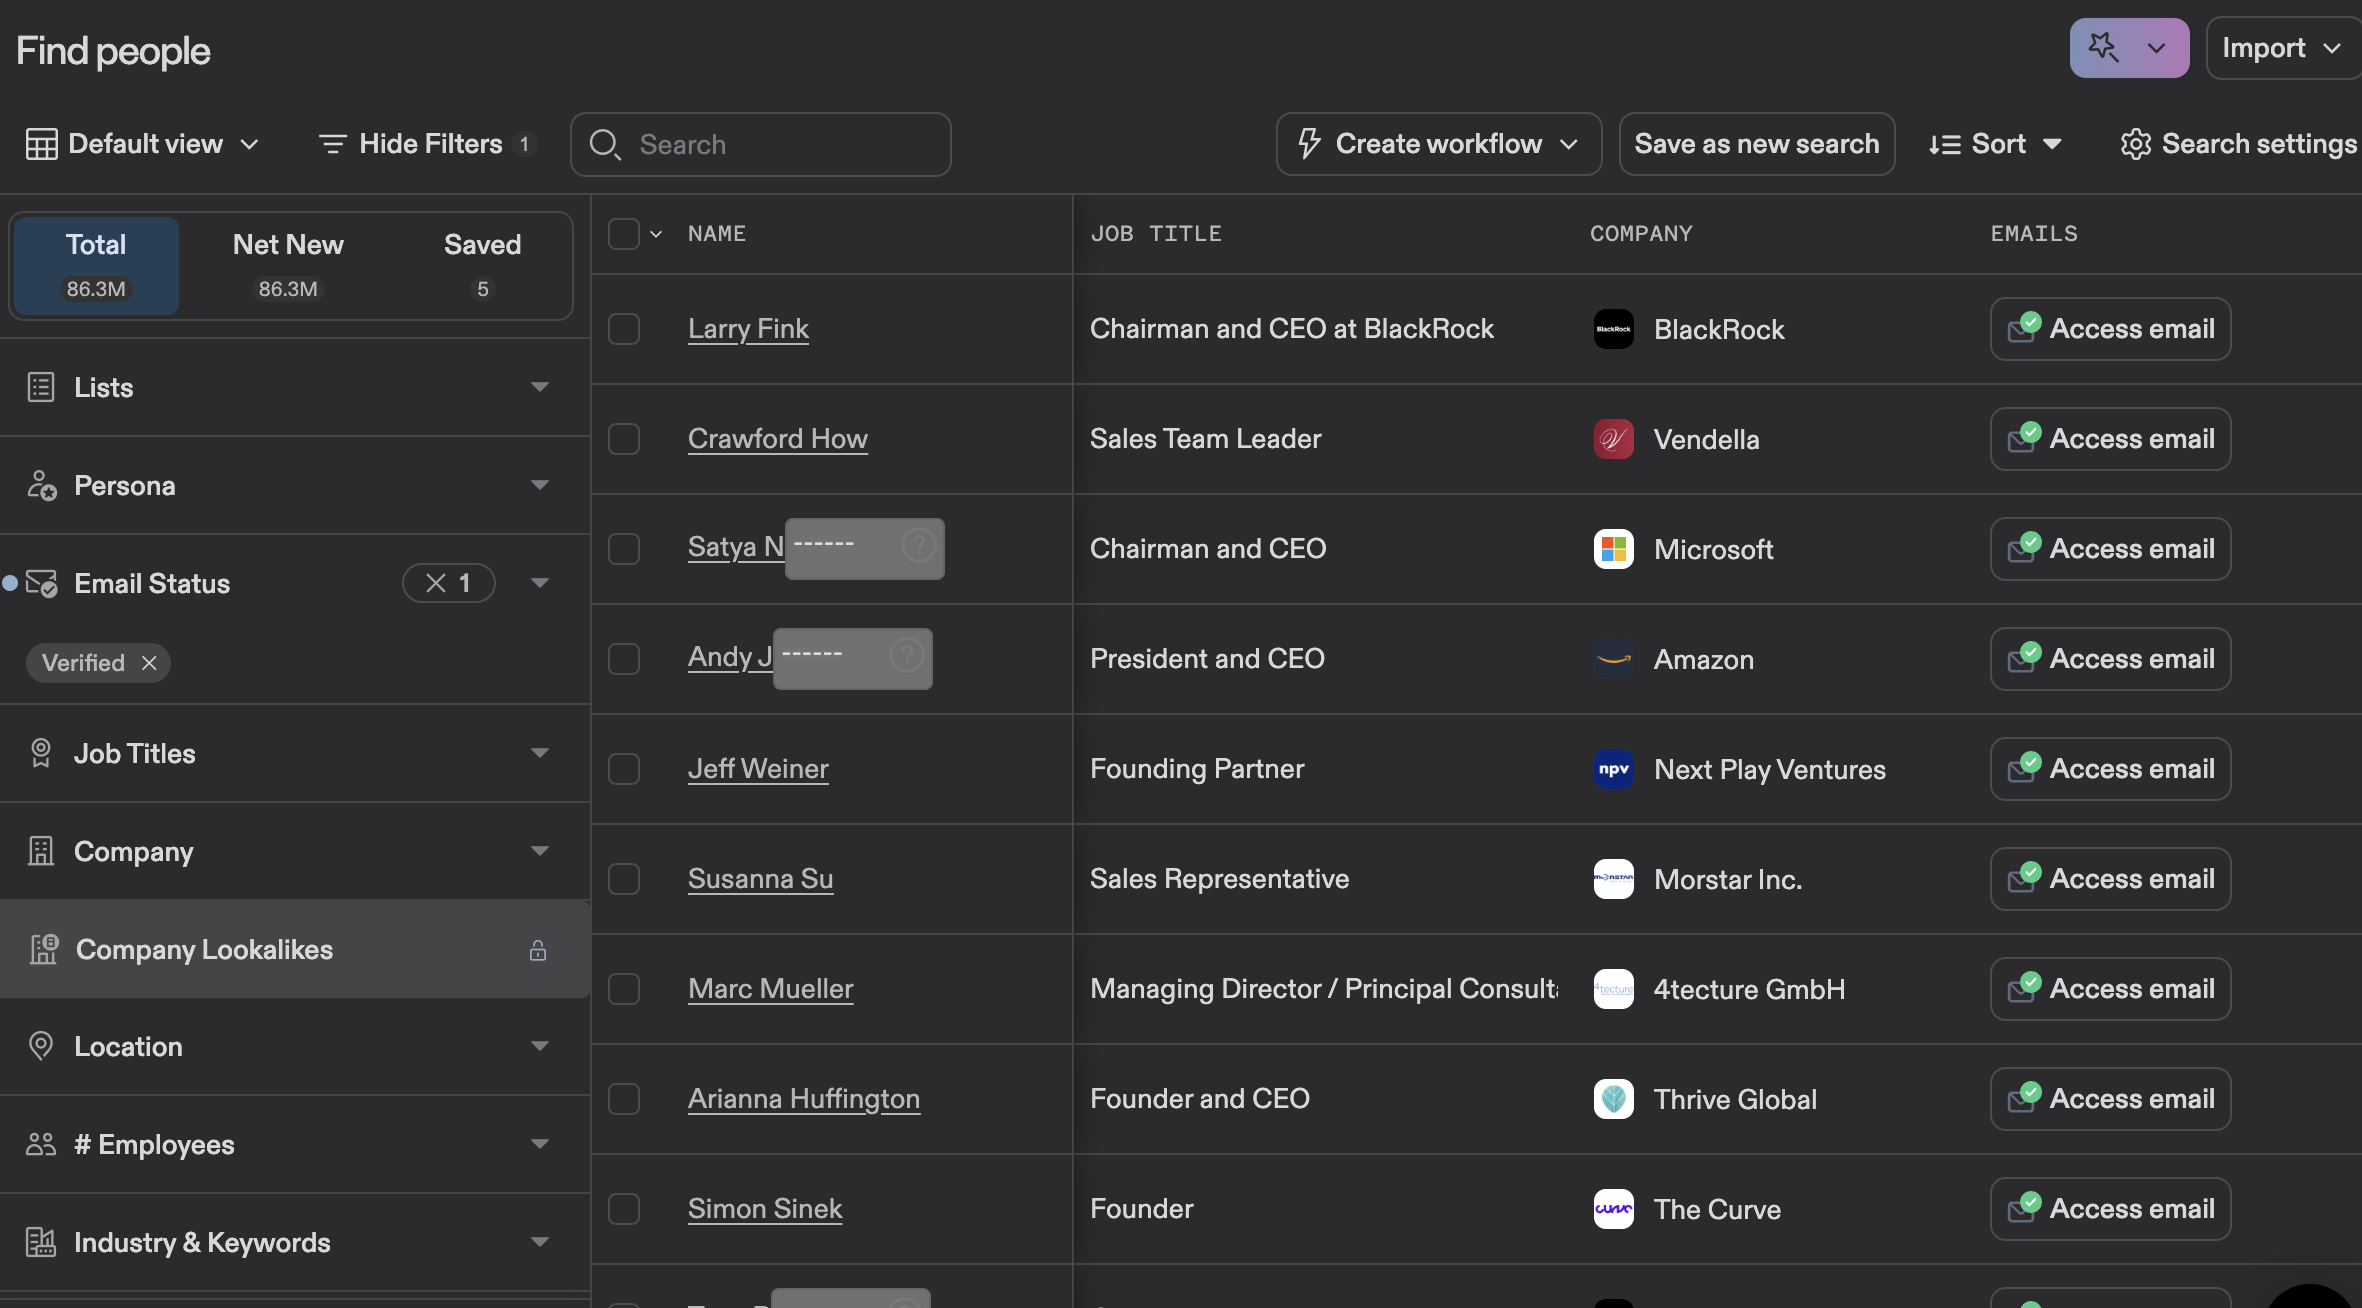Image resolution: width=2362 pixels, height=1308 pixels.
Task: Open the # Employees filter section
Action: pyautogui.click(x=294, y=1144)
